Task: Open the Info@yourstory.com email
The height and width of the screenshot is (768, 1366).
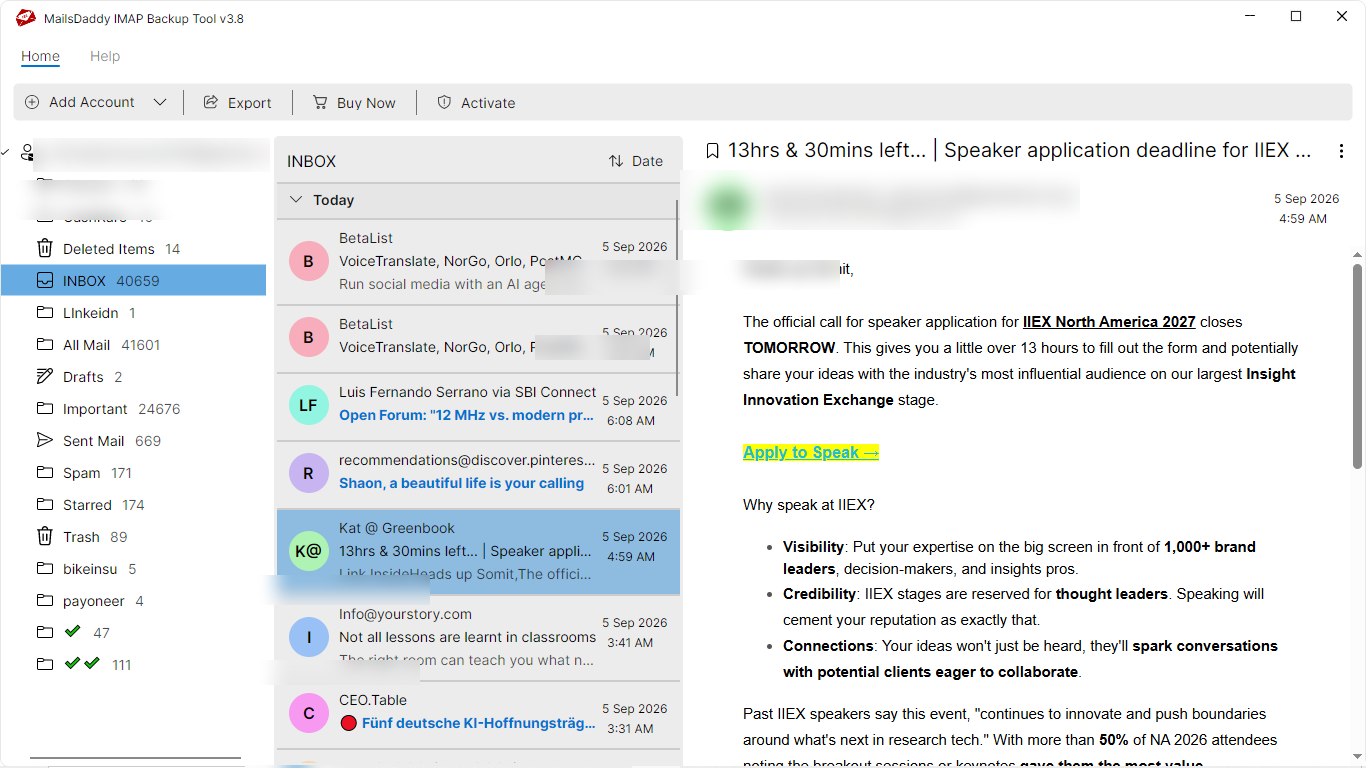Action: [x=478, y=638]
